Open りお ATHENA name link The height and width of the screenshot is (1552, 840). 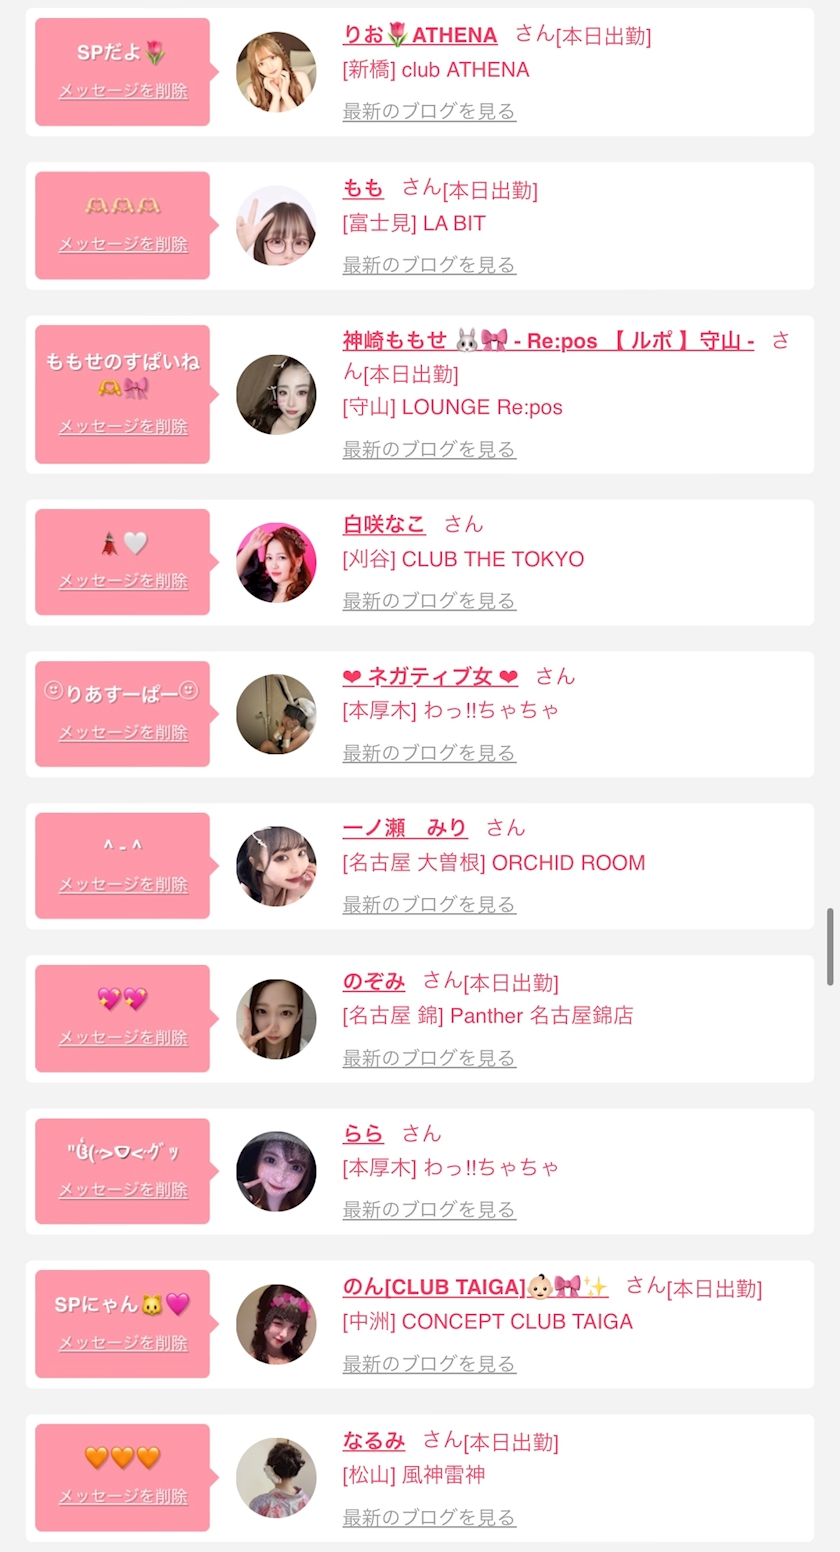click(420, 35)
